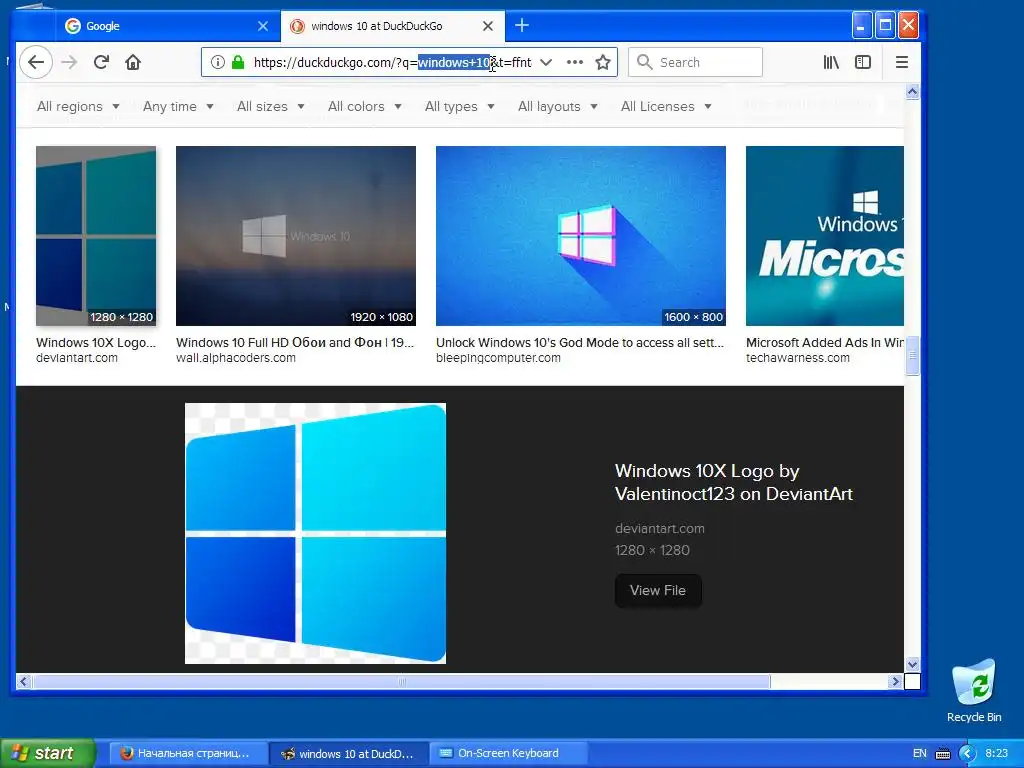Minimize the Firefox window
The image size is (1024, 768).
(x=862, y=25)
